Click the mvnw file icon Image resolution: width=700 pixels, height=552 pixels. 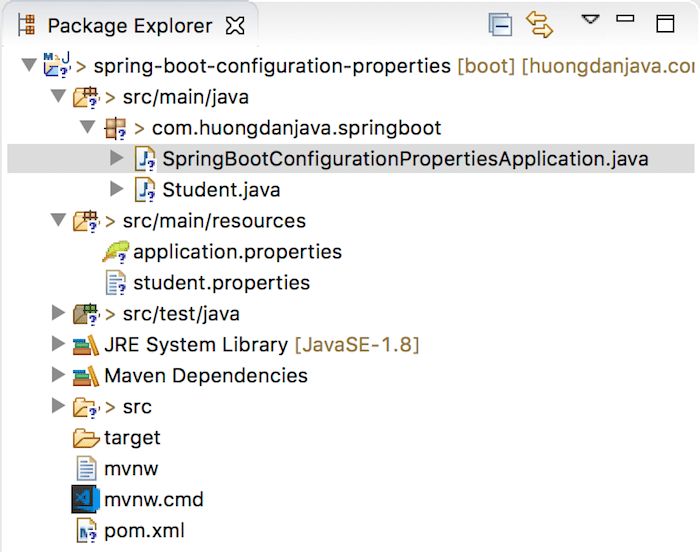(86, 469)
